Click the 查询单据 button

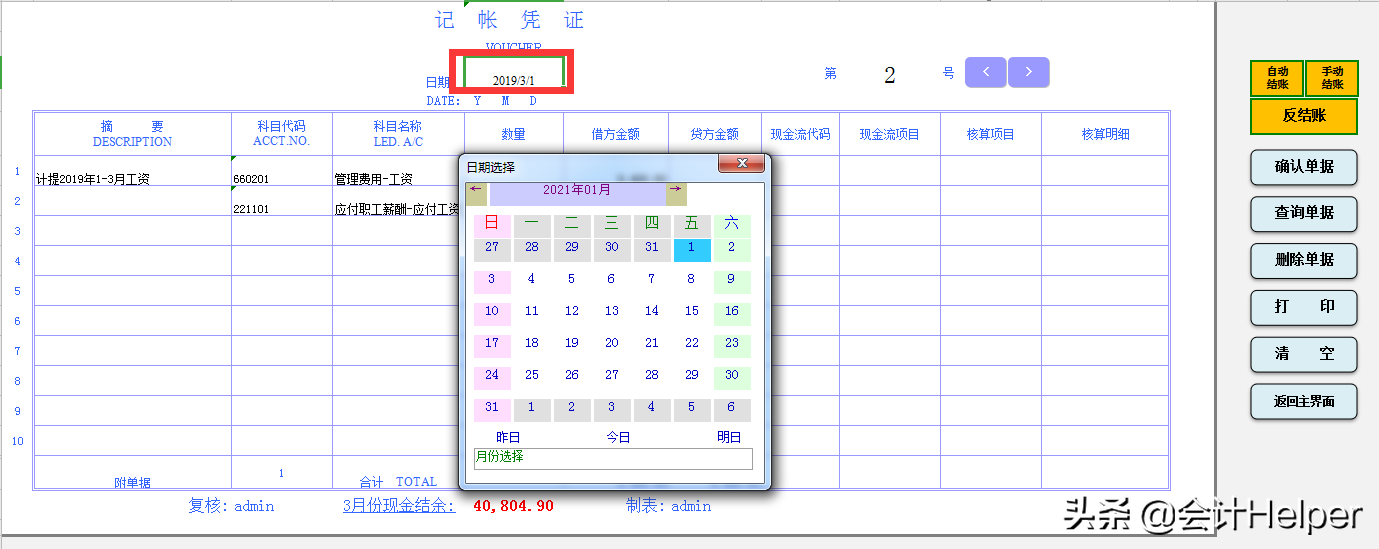click(1304, 213)
